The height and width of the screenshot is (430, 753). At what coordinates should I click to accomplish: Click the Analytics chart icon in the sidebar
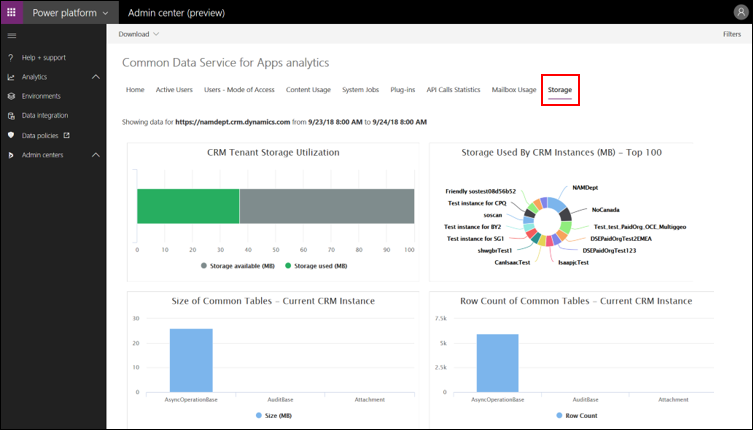point(11,77)
